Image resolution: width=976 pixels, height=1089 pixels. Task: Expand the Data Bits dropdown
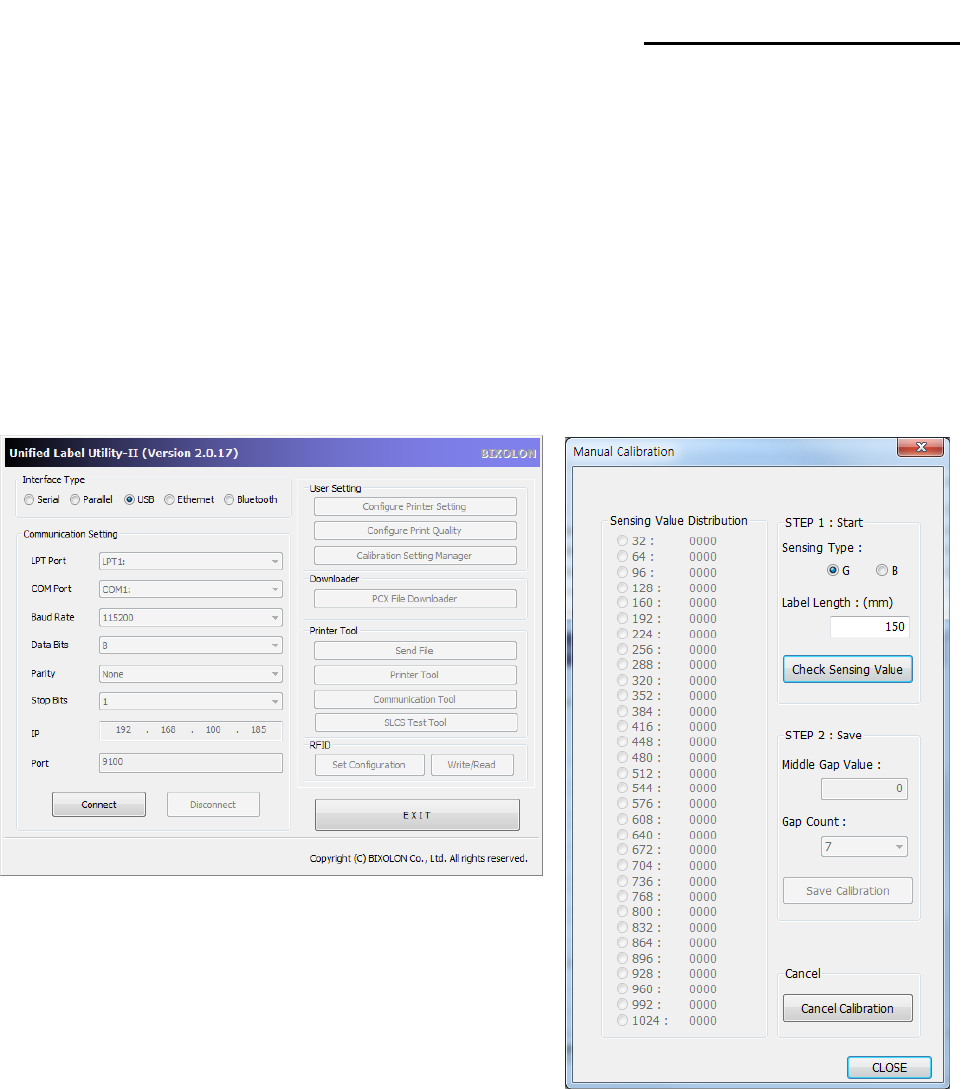point(191,645)
